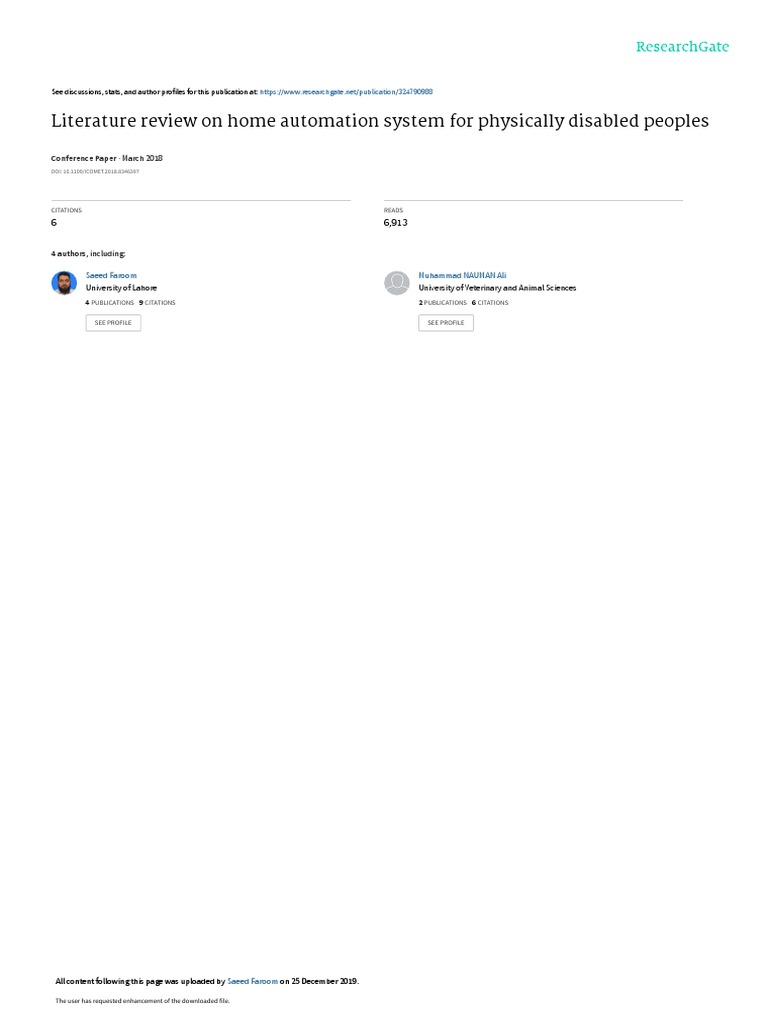768x1024 pixels.
Task: Click the DOI text below Conference Paper
Action: tap(95, 172)
